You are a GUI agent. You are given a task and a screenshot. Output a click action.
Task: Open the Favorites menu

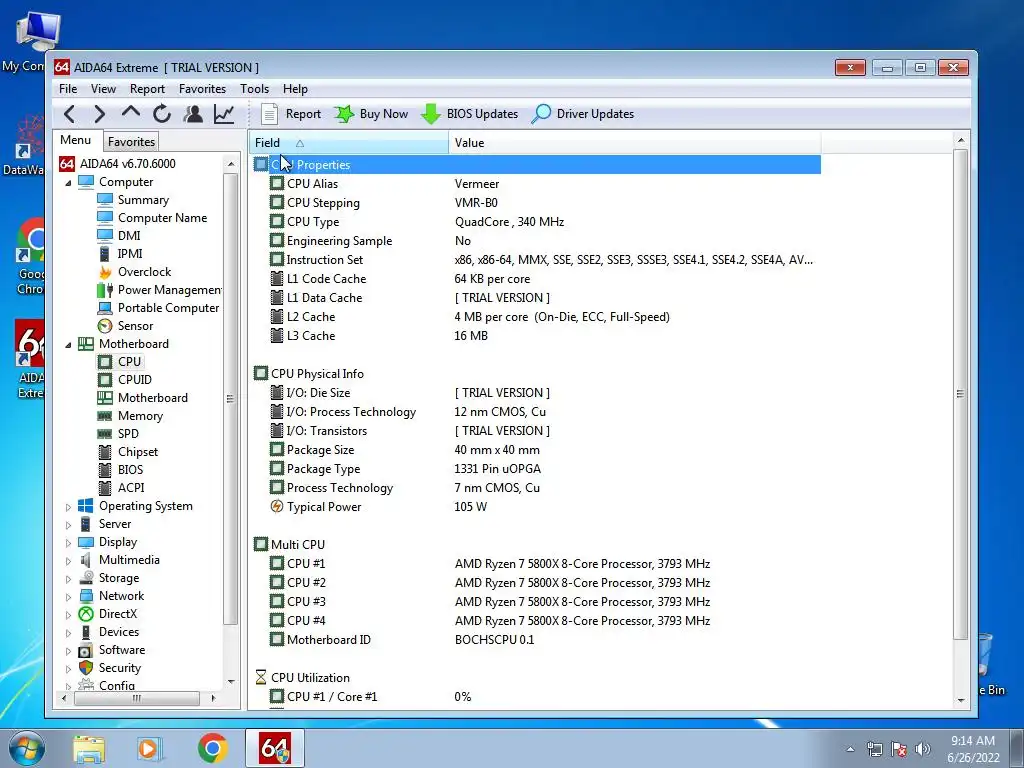(202, 89)
